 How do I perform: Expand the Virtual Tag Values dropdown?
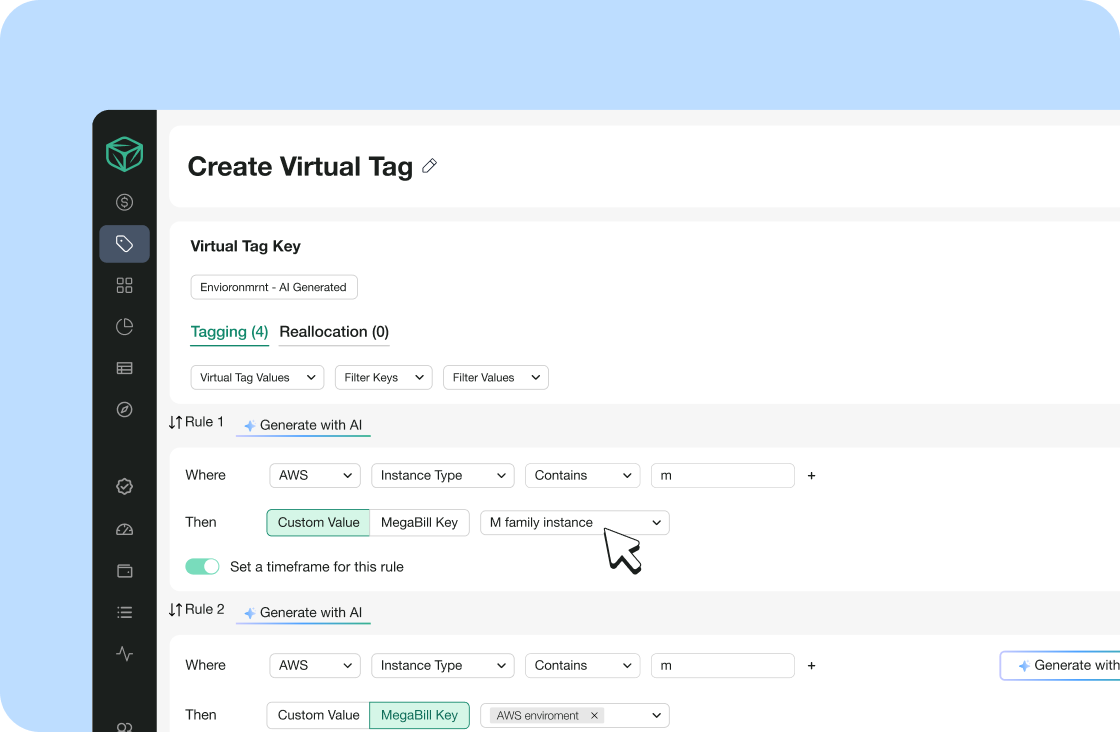click(x=257, y=378)
